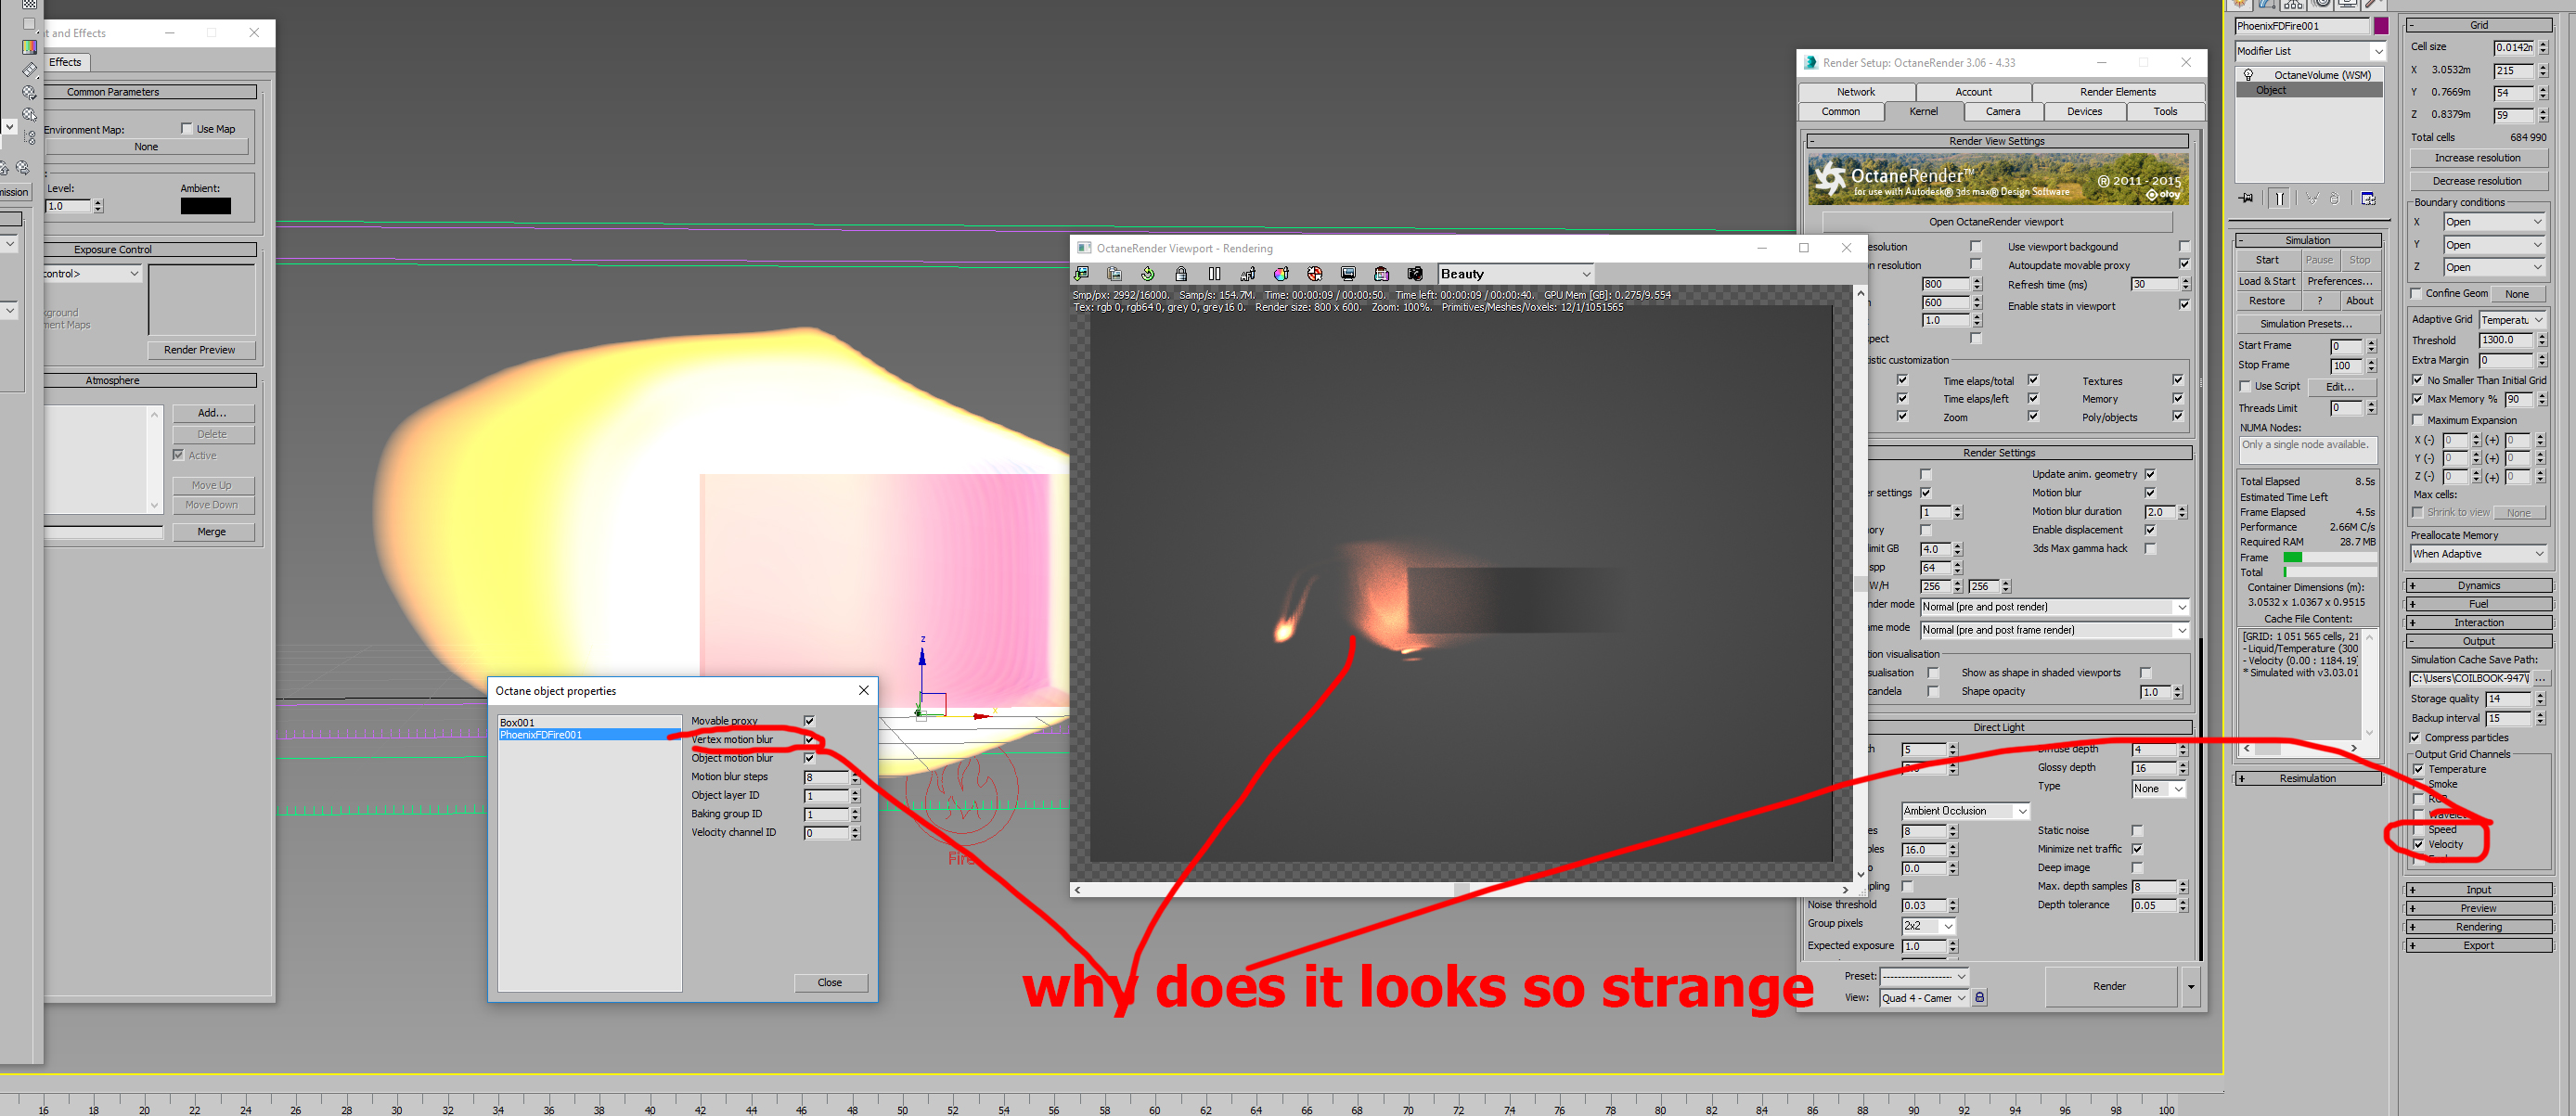Uncheck Vertex motion blur checkbox
2576x1116 pixels.
point(809,740)
